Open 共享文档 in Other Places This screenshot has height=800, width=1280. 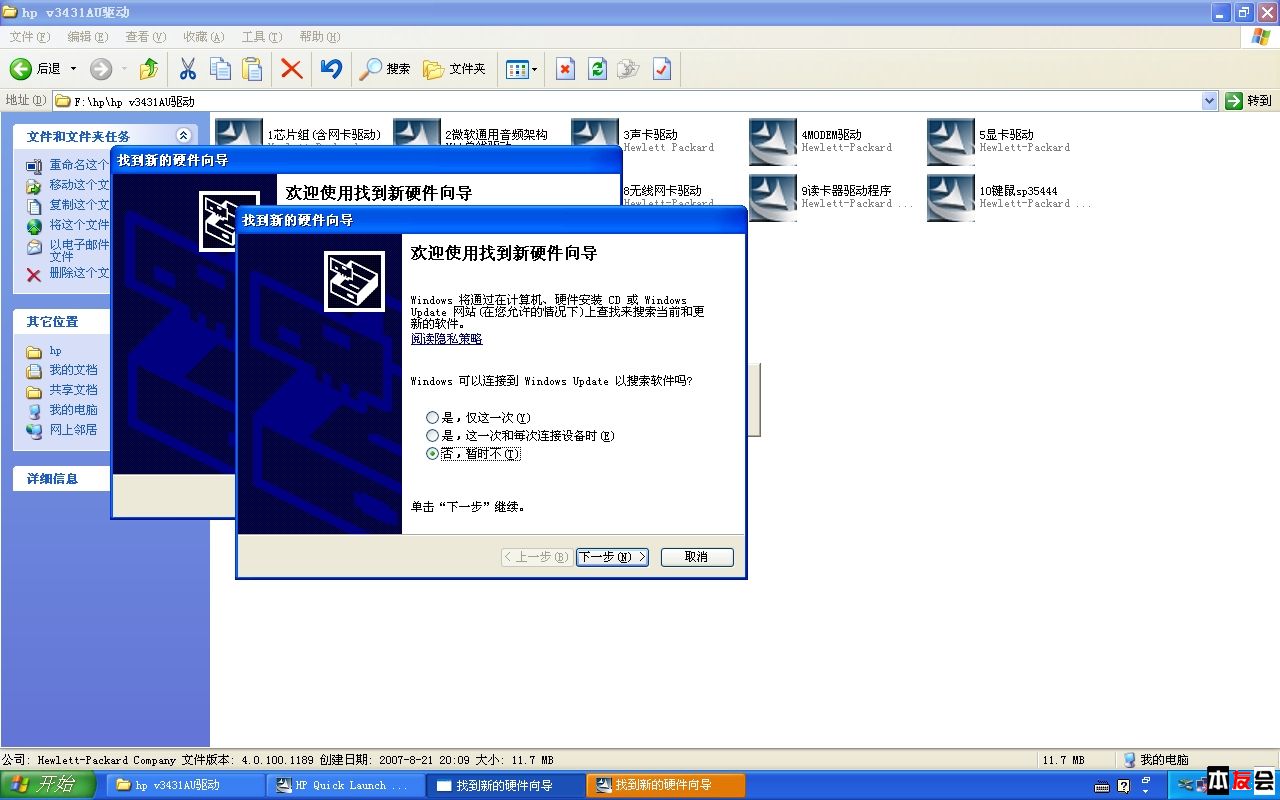73,390
